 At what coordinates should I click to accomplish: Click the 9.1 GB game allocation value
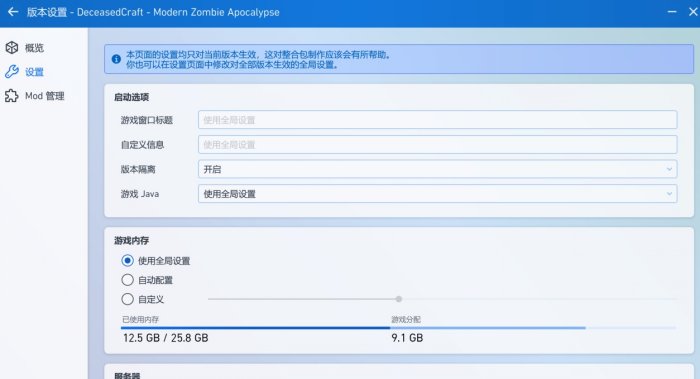(407, 338)
